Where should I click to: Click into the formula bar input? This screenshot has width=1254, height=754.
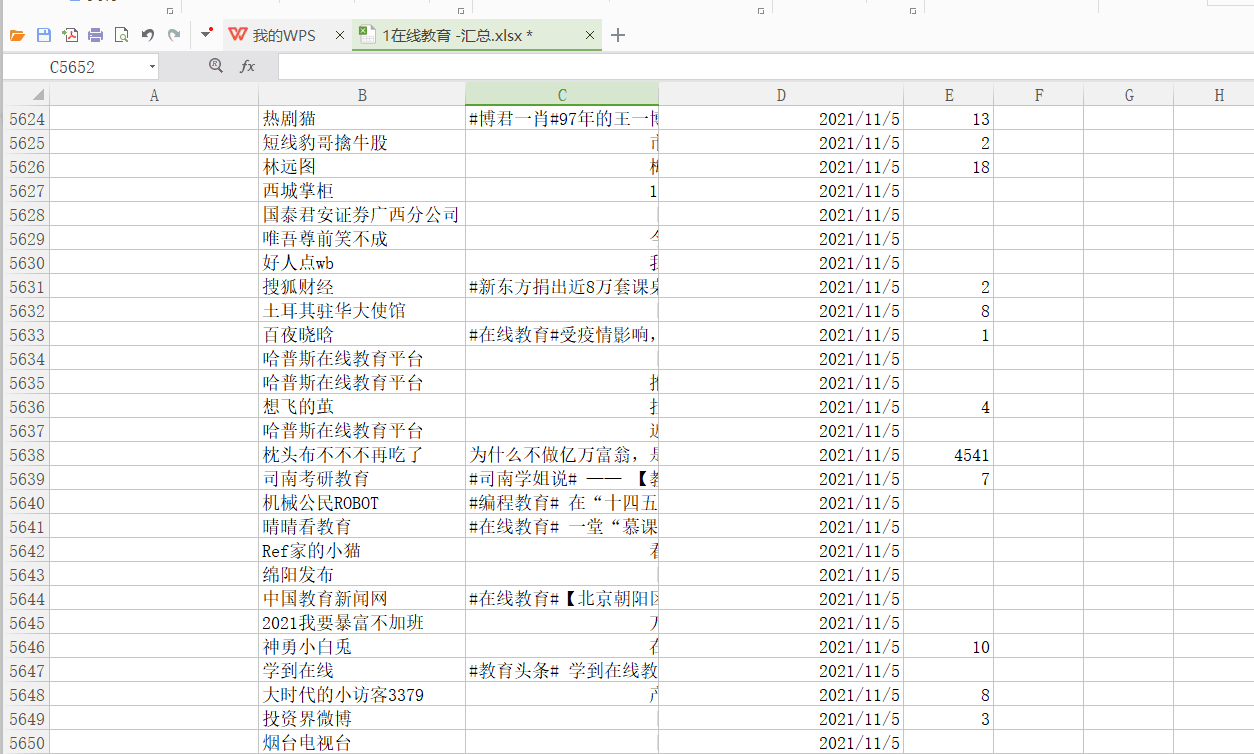point(765,67)
